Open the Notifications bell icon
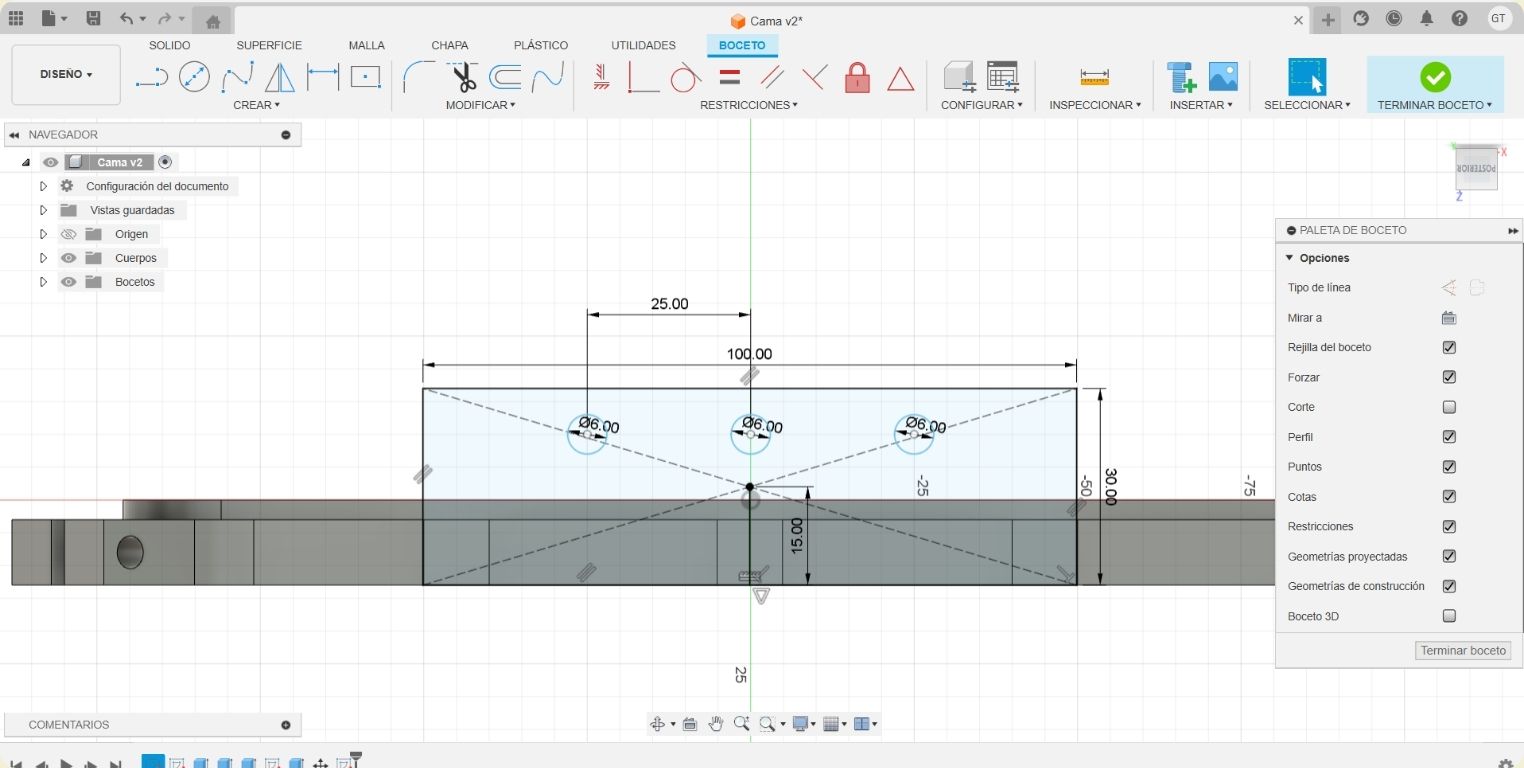 point(1426,18)
